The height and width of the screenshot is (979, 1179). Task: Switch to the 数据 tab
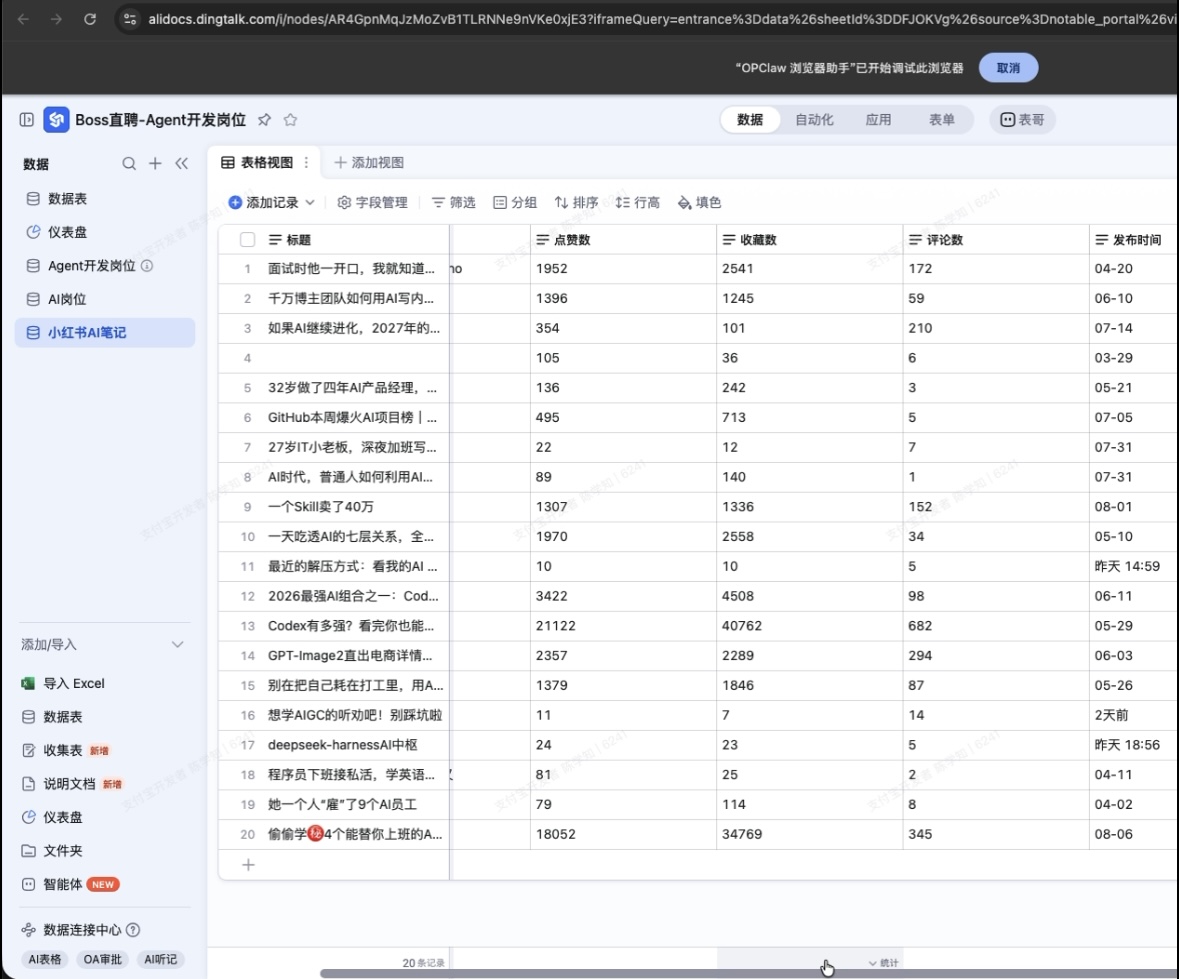pos(750,120)
